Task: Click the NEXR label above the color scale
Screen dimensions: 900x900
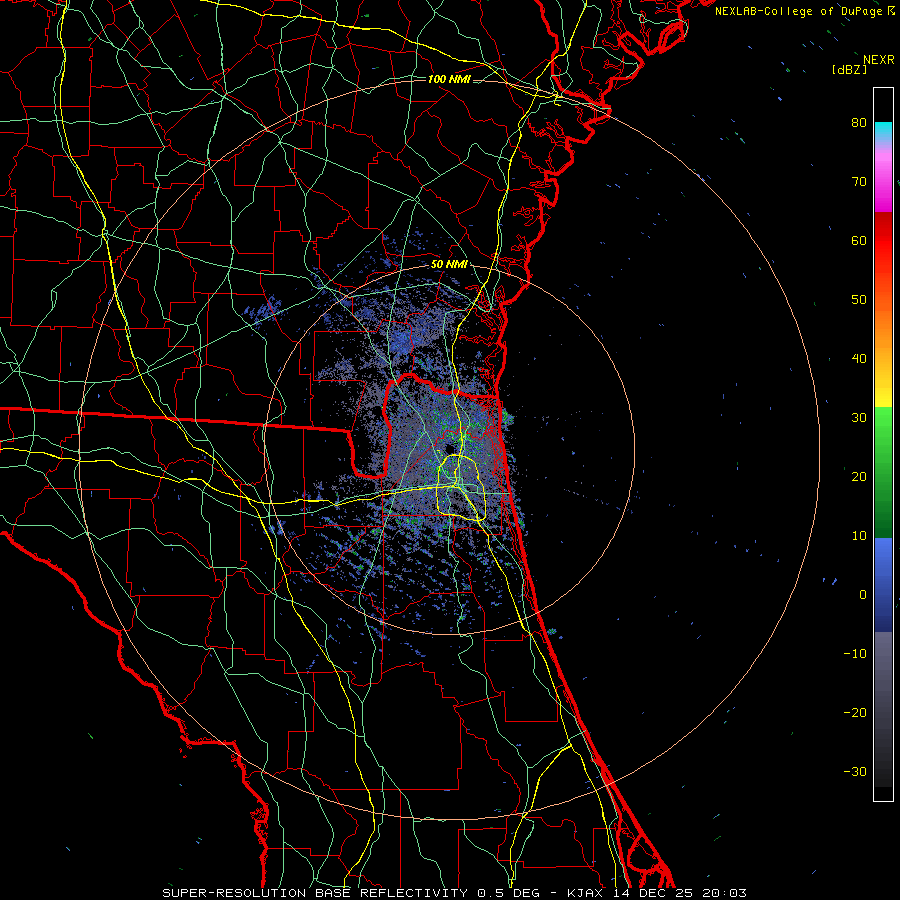Action: [x=878, y=60]
